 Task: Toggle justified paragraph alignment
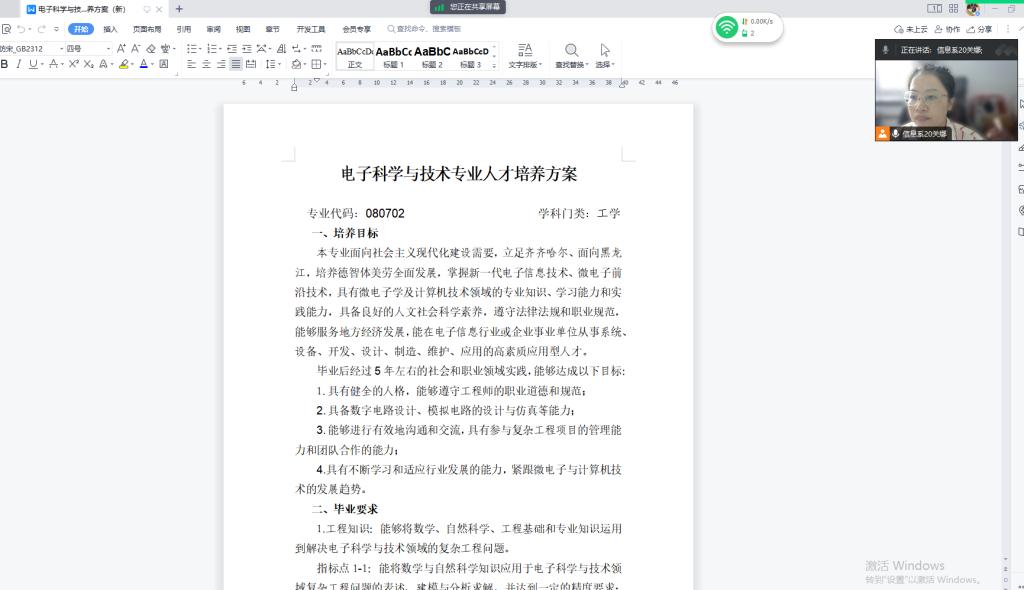click(236, 64)
